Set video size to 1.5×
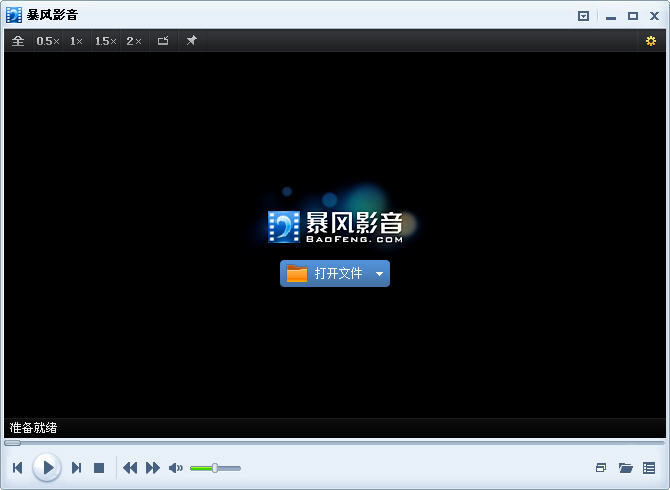The width and height of the screenshot is (670, 490). [106, 41]
